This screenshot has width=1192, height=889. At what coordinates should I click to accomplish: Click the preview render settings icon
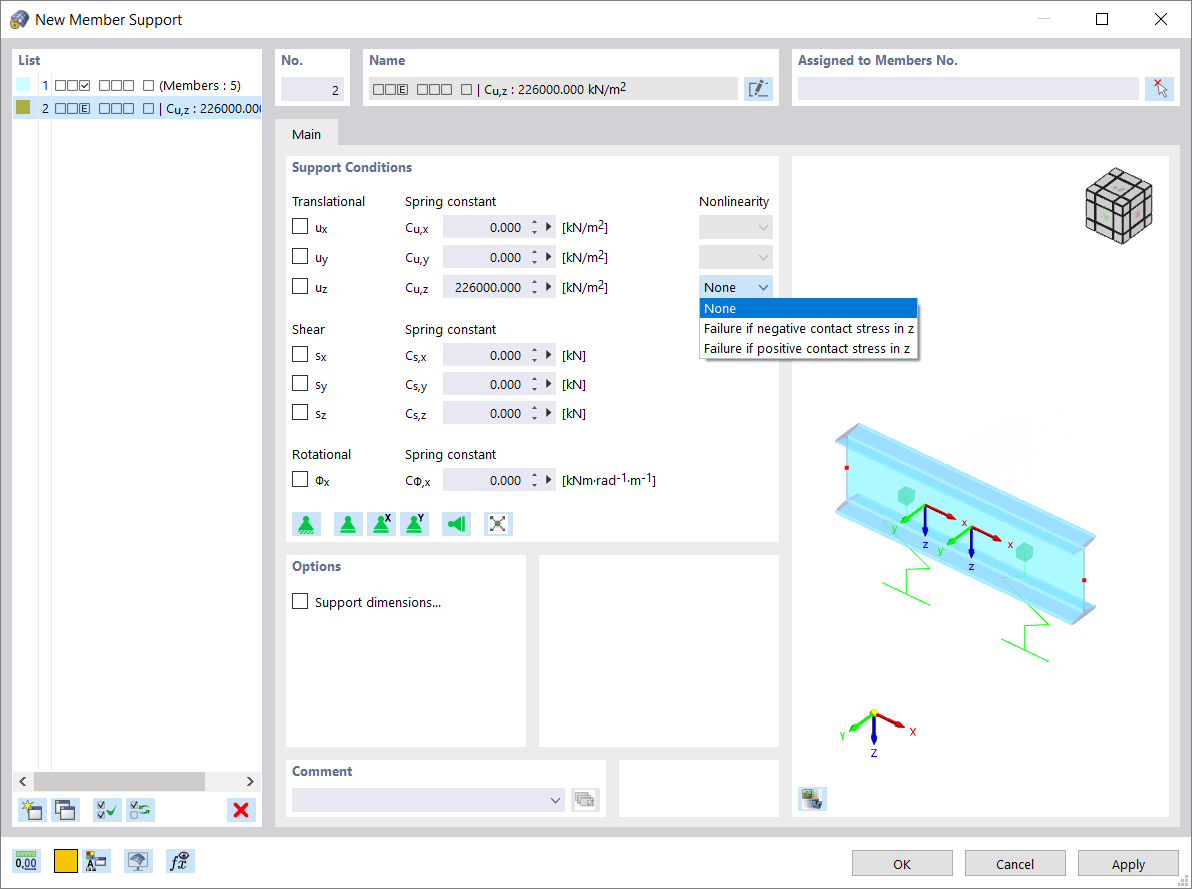pyautogui.click(x=812, y=799)
